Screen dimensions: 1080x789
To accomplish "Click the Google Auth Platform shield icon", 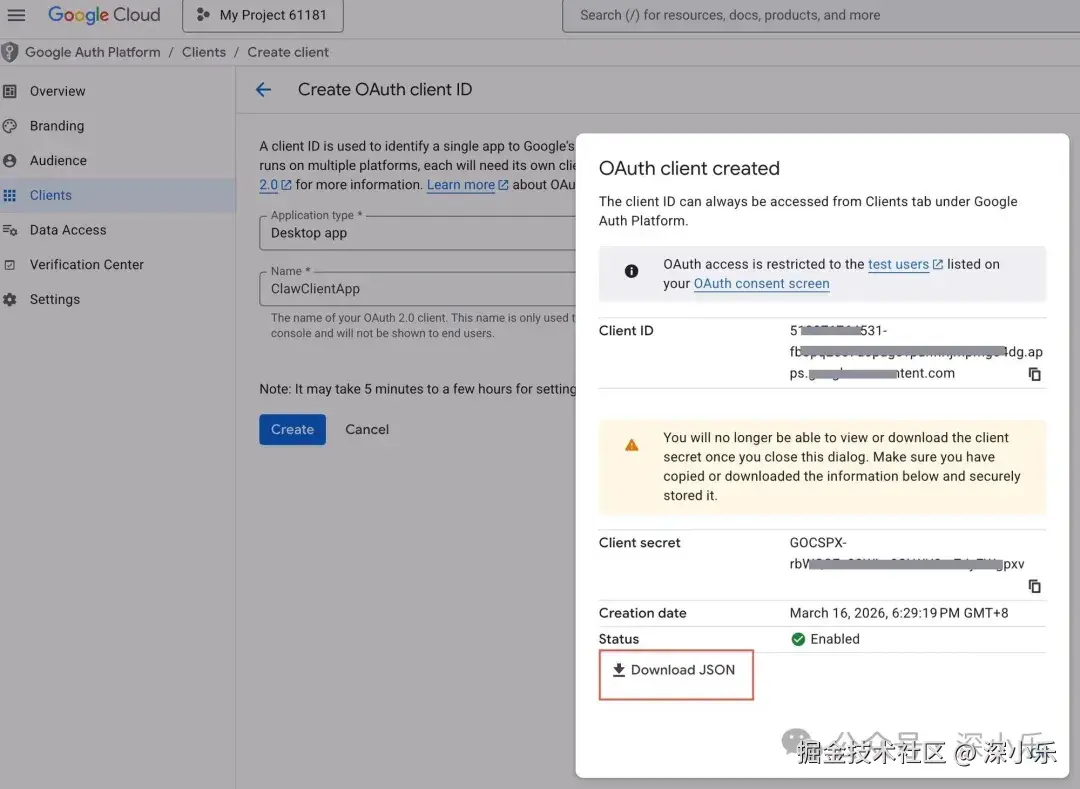I will (x=10, y=52).
